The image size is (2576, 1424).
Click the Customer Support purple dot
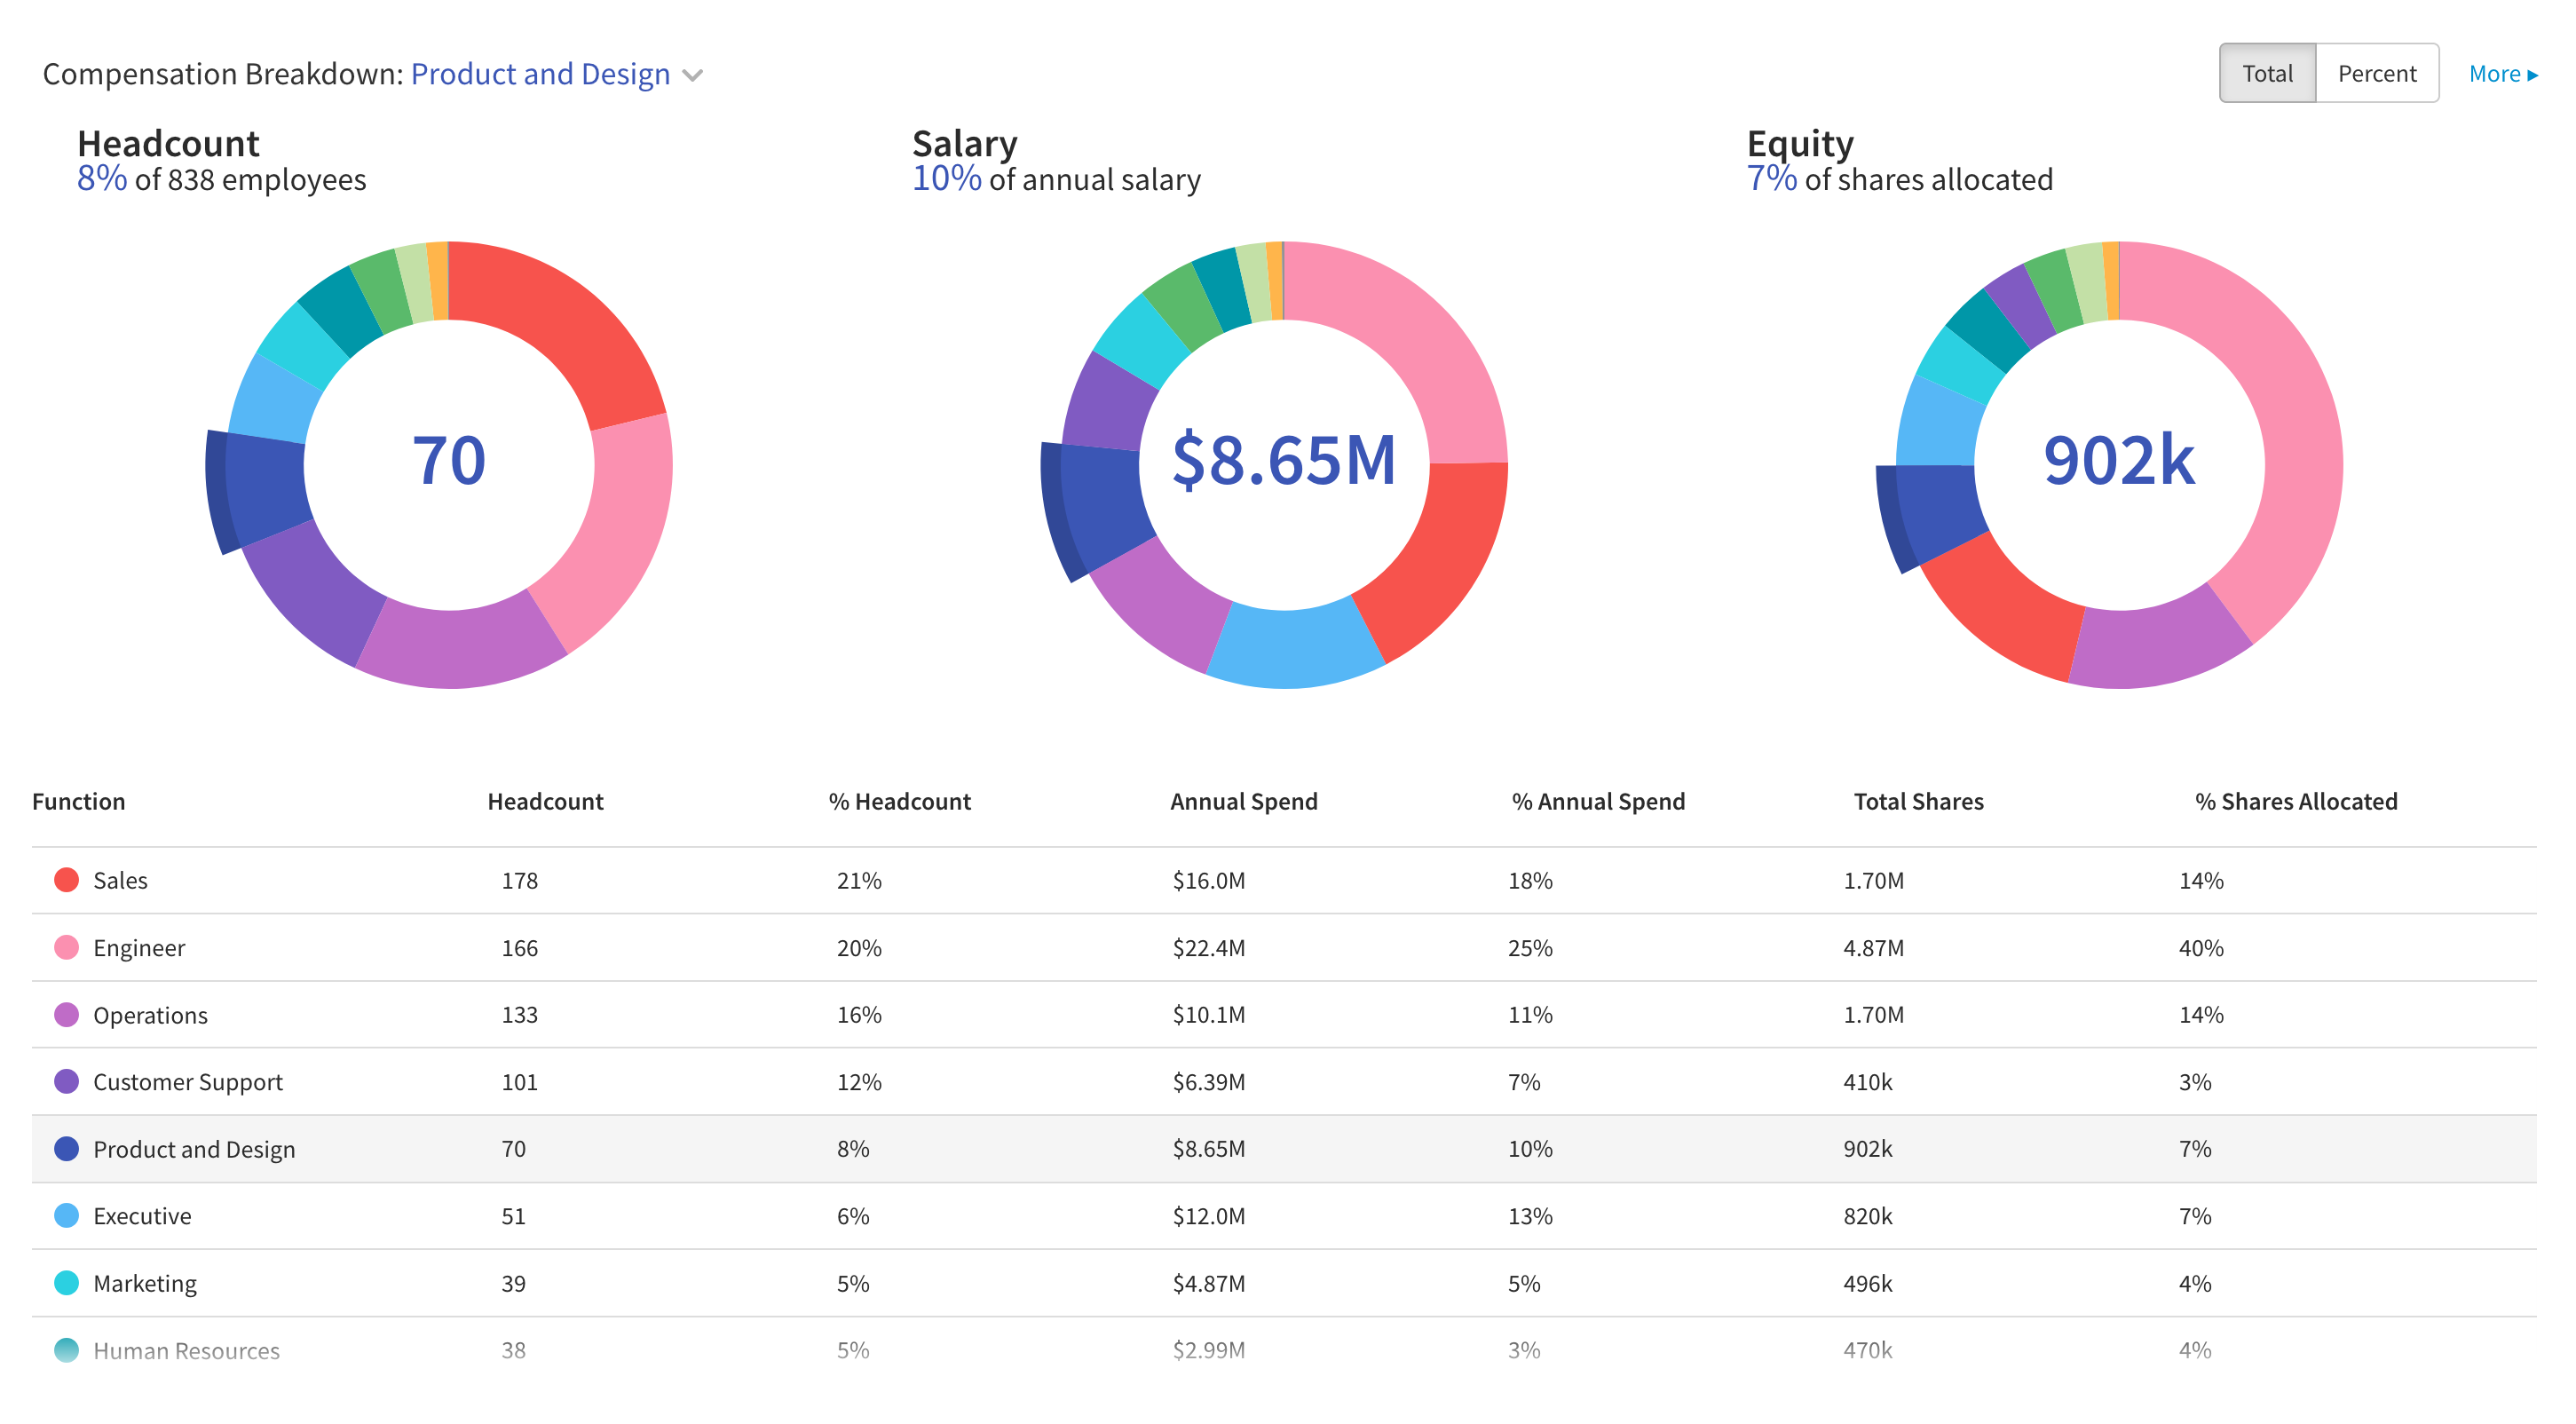point(66,1082)
